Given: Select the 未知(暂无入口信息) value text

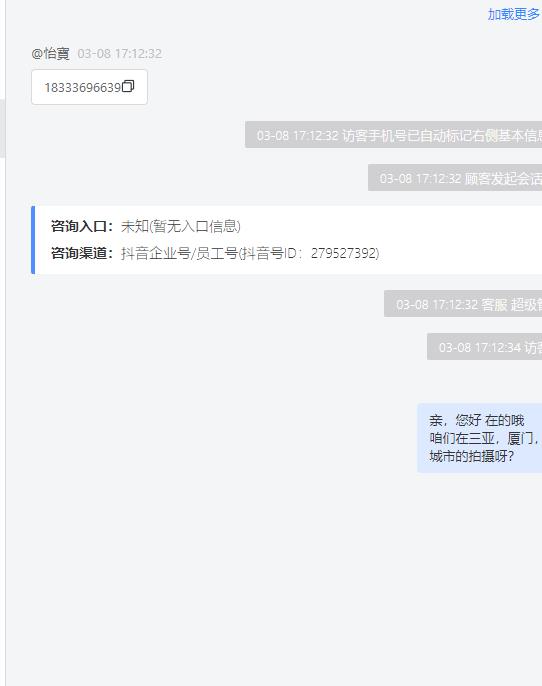Looking at the screenshot, I should [181, 227].
